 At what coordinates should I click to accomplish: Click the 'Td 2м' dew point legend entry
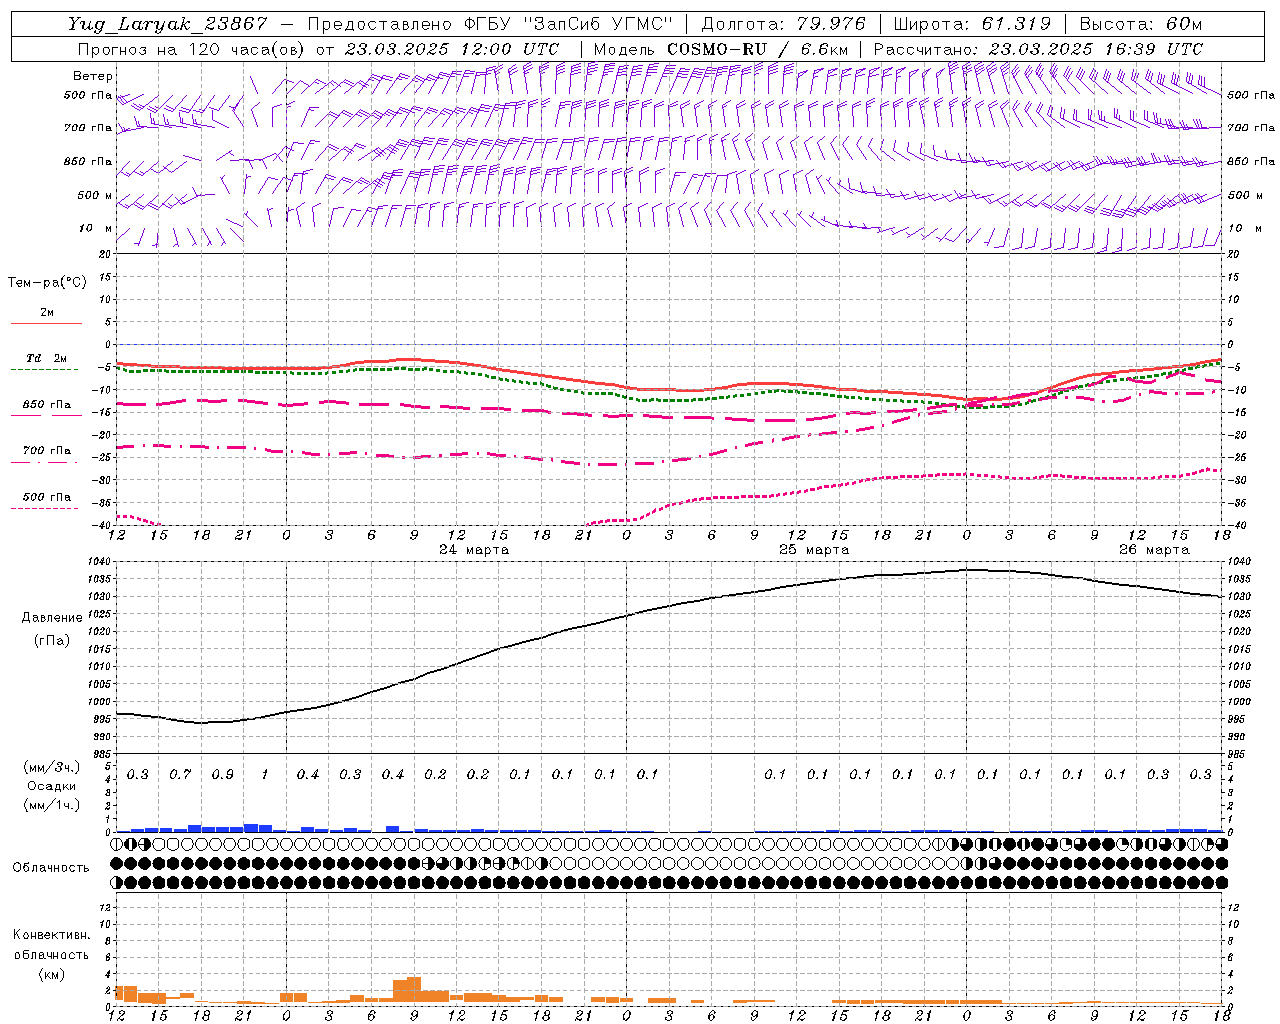tap(47, 358)
